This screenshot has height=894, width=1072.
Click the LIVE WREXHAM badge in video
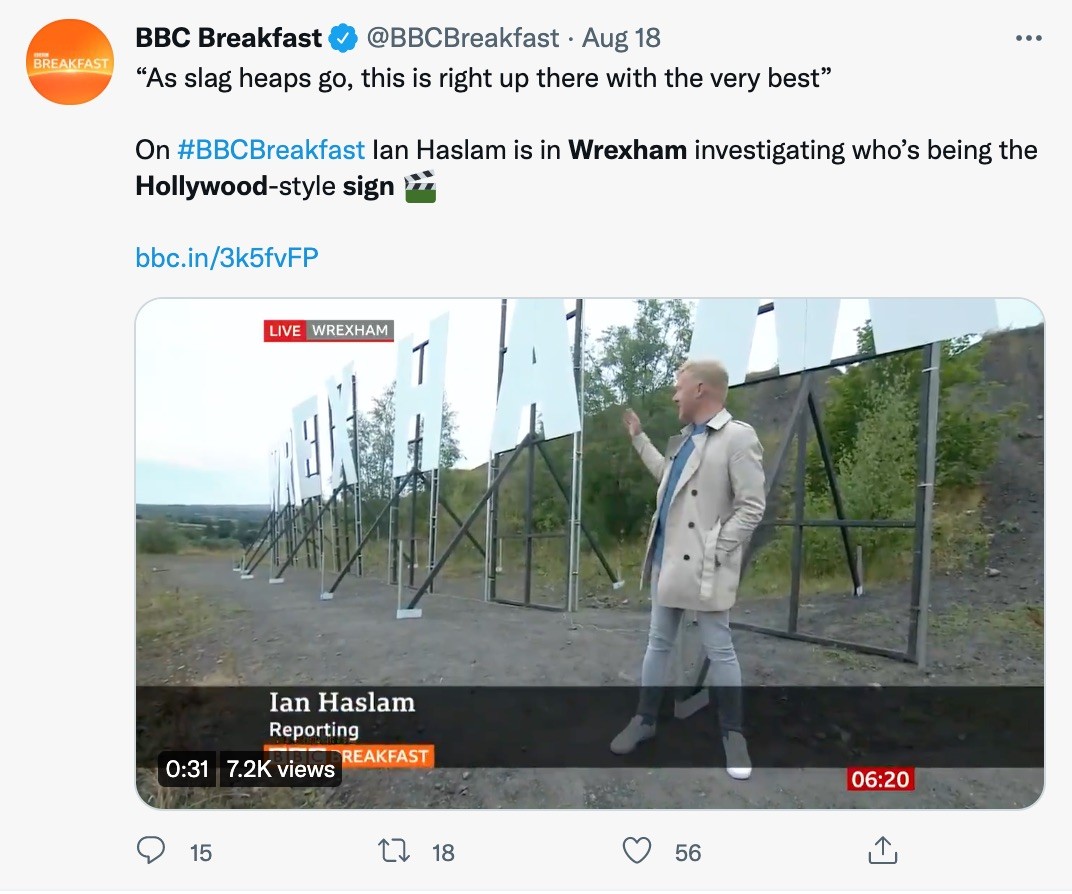click(329, 330)
